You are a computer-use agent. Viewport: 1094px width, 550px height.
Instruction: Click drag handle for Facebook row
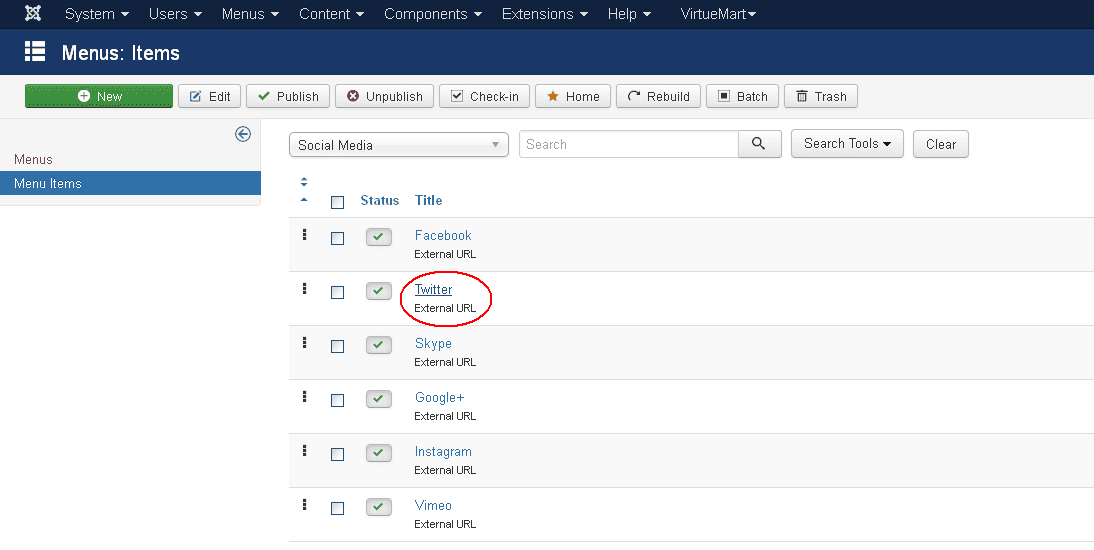point(304,235)
